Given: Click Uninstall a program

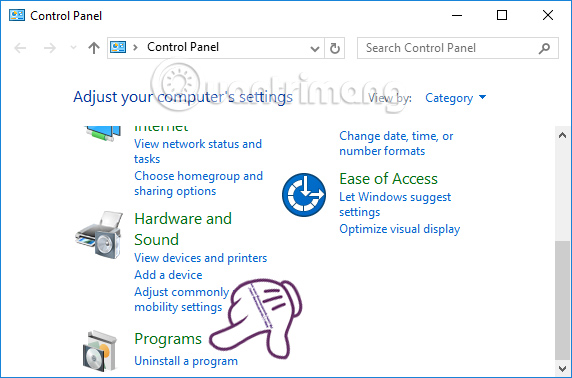Looking at the screenshot, I should coord(186,361).
